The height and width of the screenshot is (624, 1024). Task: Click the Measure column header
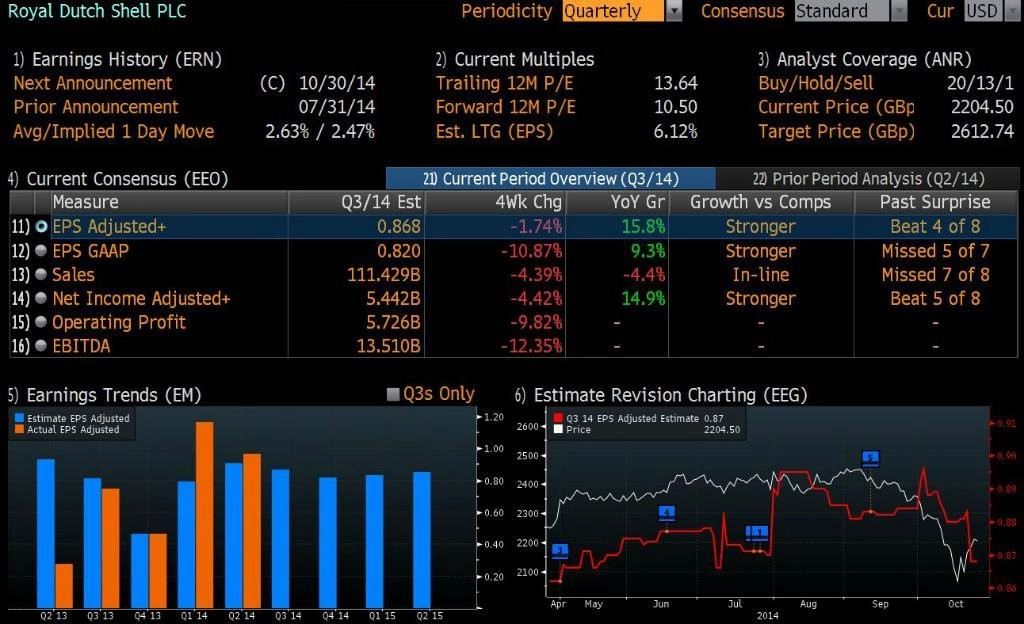click(x=170, y=202)
